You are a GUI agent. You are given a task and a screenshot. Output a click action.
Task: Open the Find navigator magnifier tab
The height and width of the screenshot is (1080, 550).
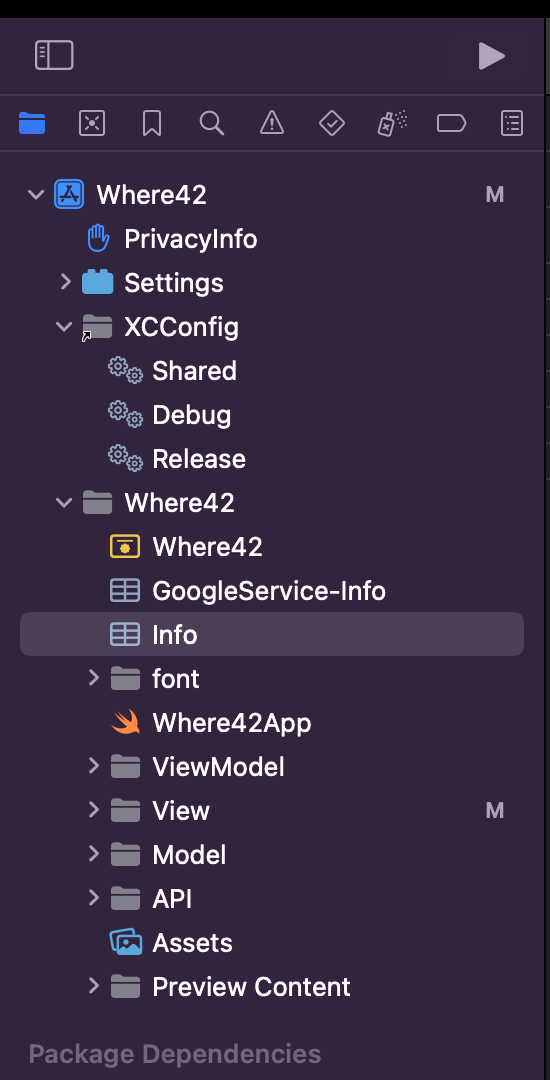(x=212, y=123)
